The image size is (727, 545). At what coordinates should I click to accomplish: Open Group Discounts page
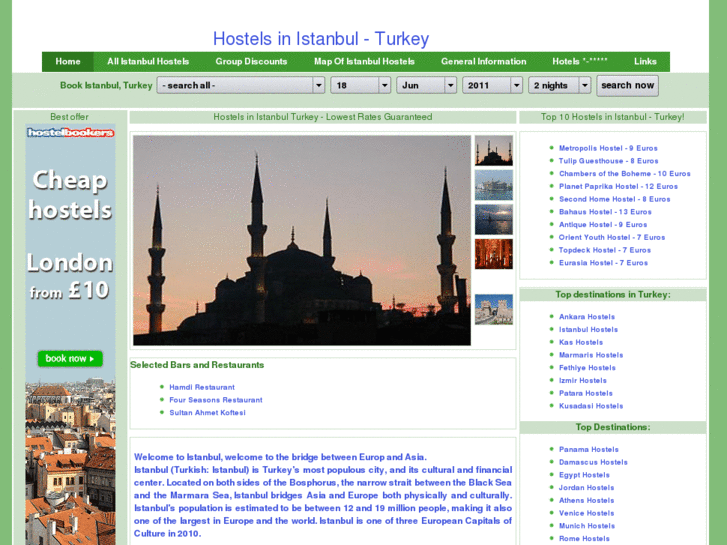coord(251,62)
